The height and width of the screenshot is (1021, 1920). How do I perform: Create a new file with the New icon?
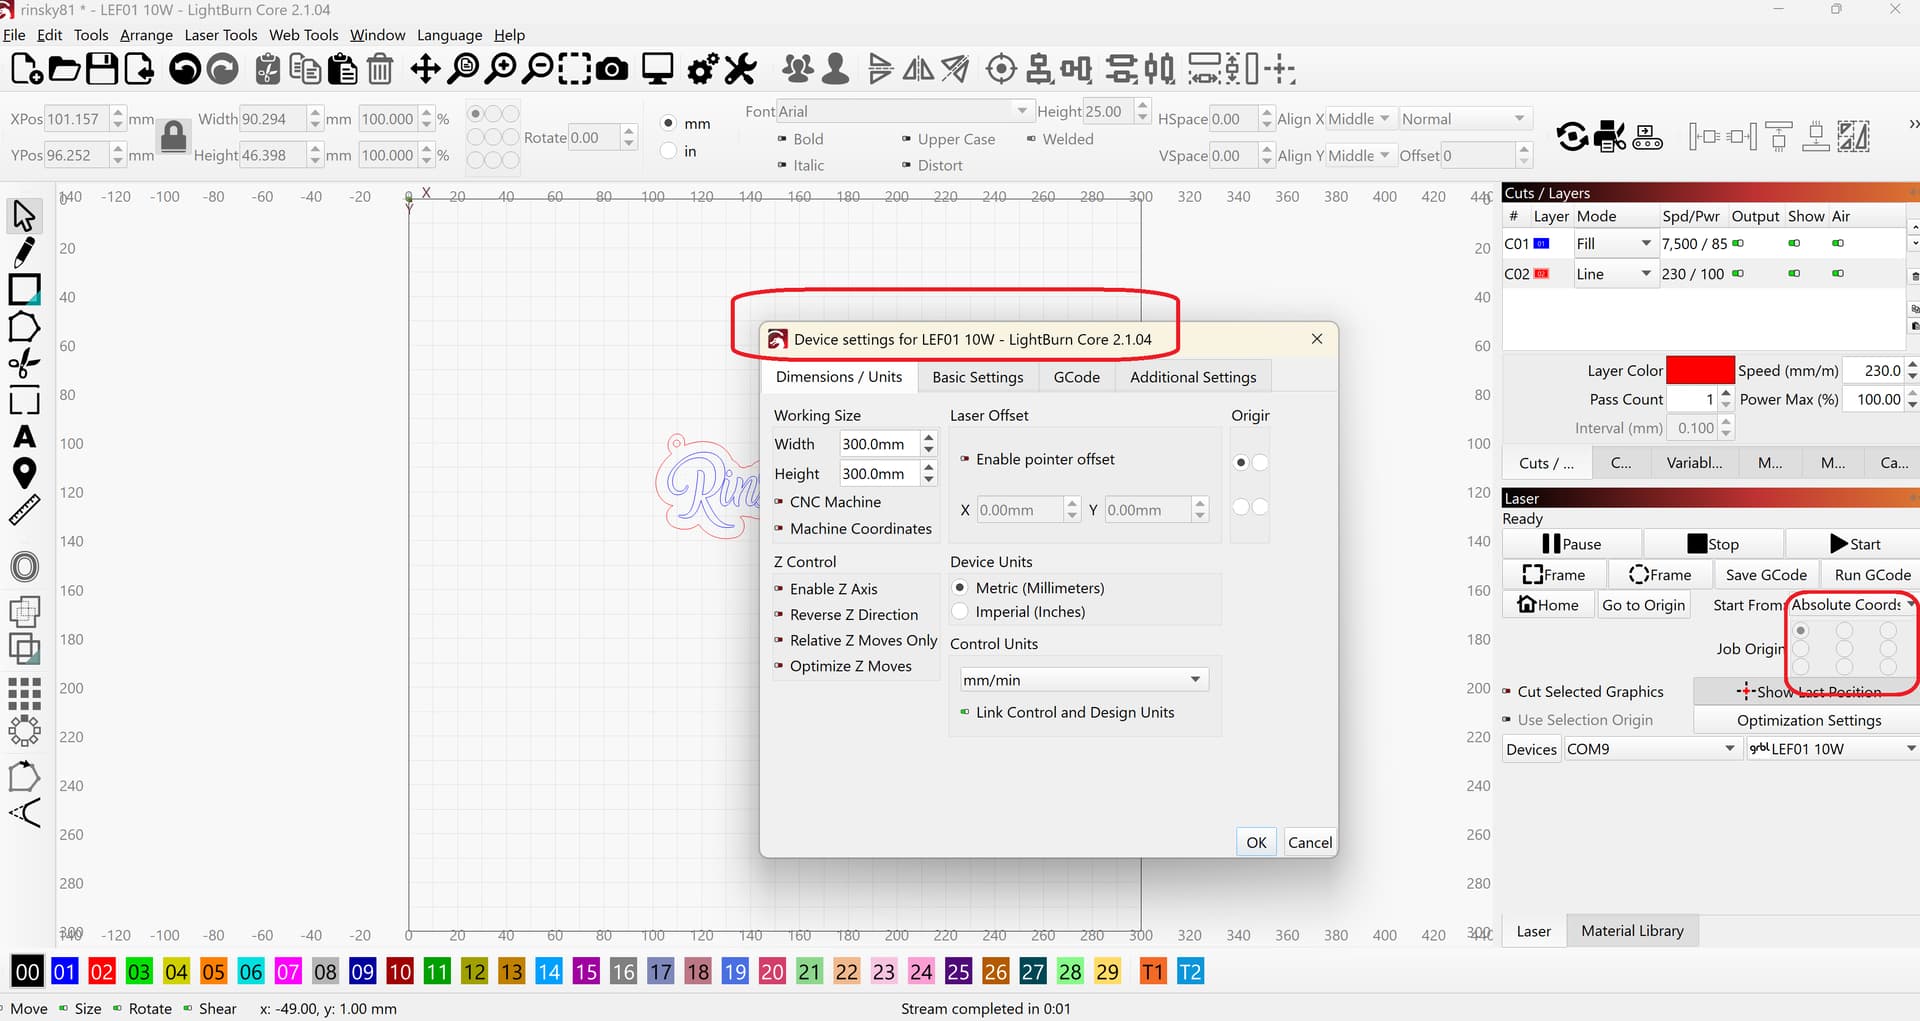[x=26, y=69]
